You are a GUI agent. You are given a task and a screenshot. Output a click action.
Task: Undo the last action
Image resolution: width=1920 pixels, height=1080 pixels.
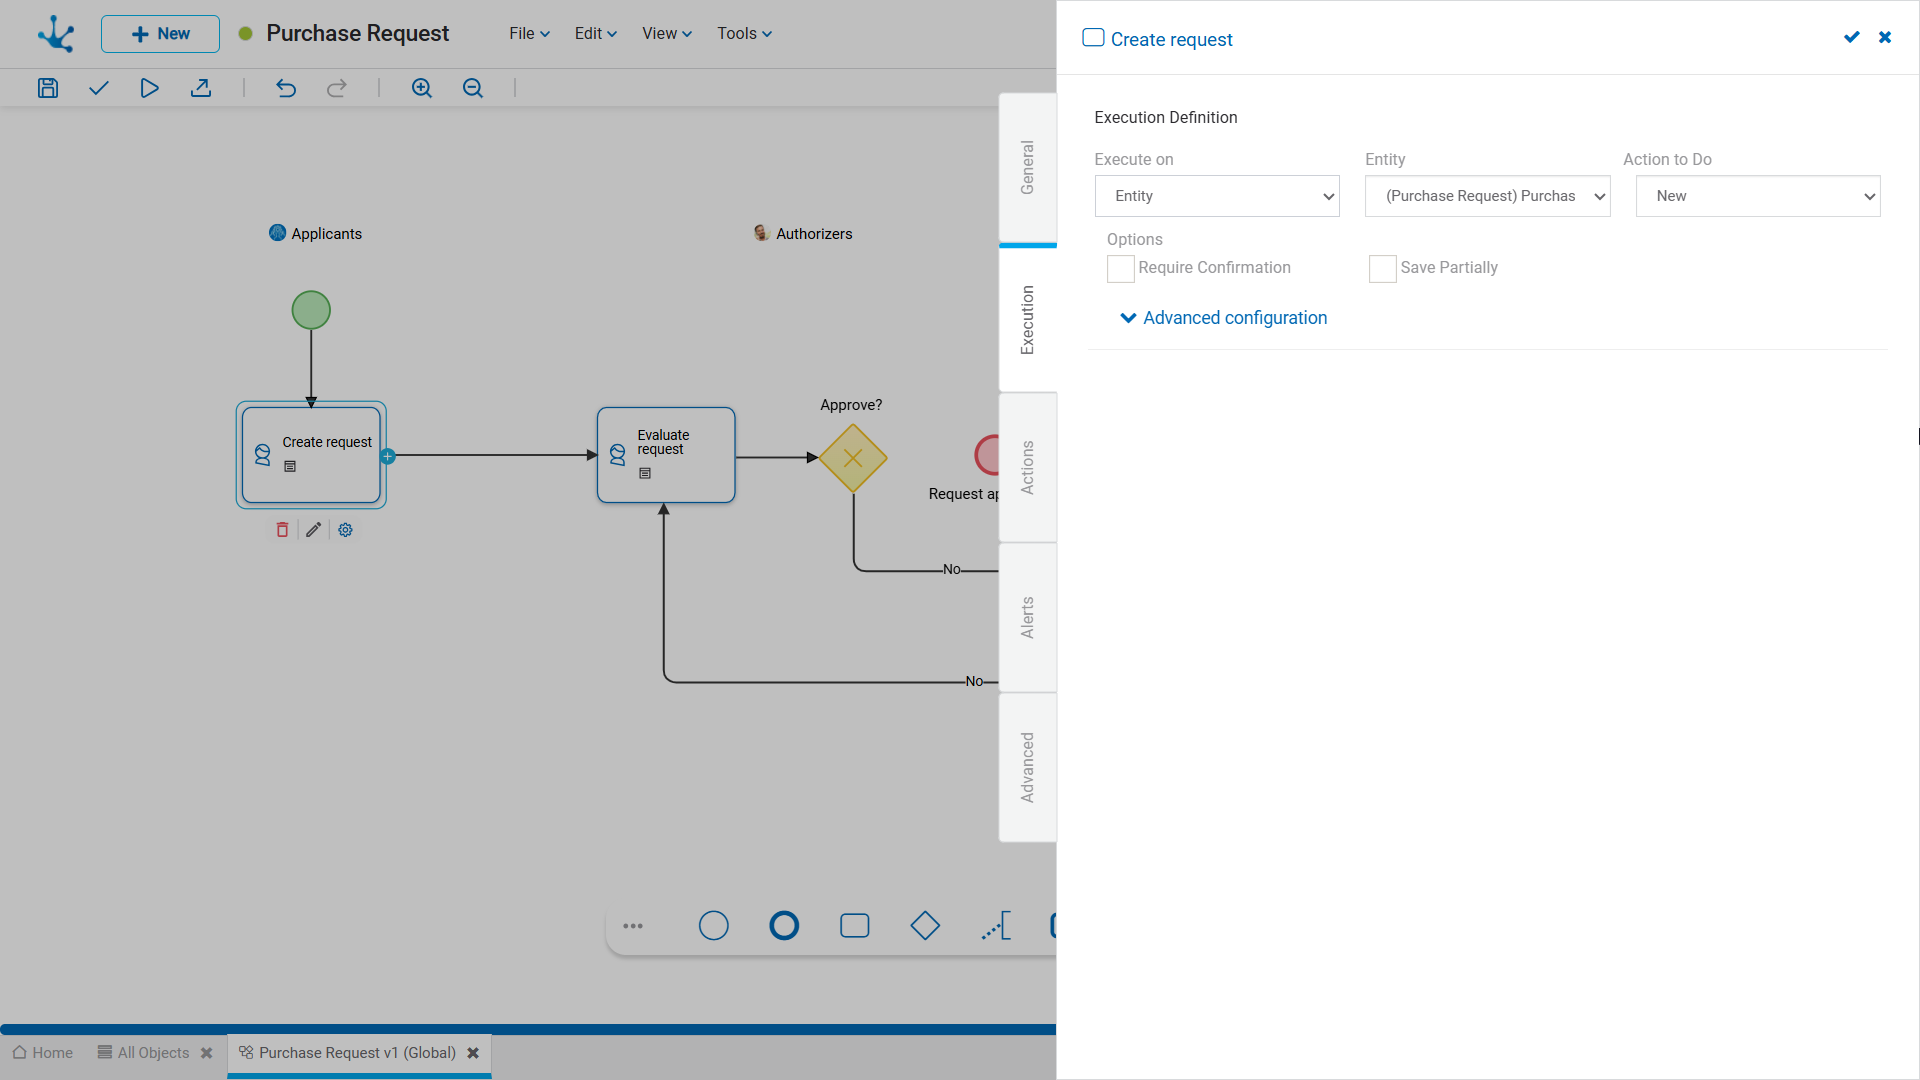(286, 88)
